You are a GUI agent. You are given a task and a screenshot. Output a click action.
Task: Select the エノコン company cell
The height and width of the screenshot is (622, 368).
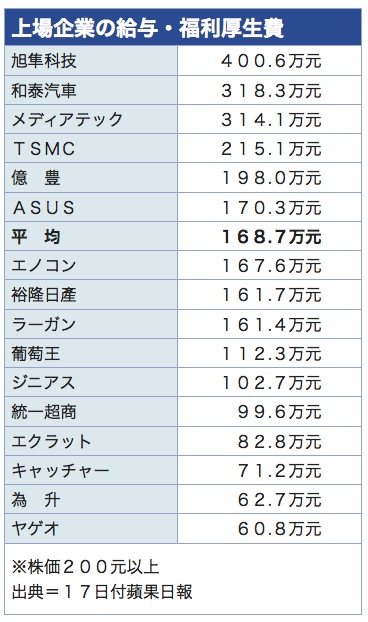click(x=91, y=265)
